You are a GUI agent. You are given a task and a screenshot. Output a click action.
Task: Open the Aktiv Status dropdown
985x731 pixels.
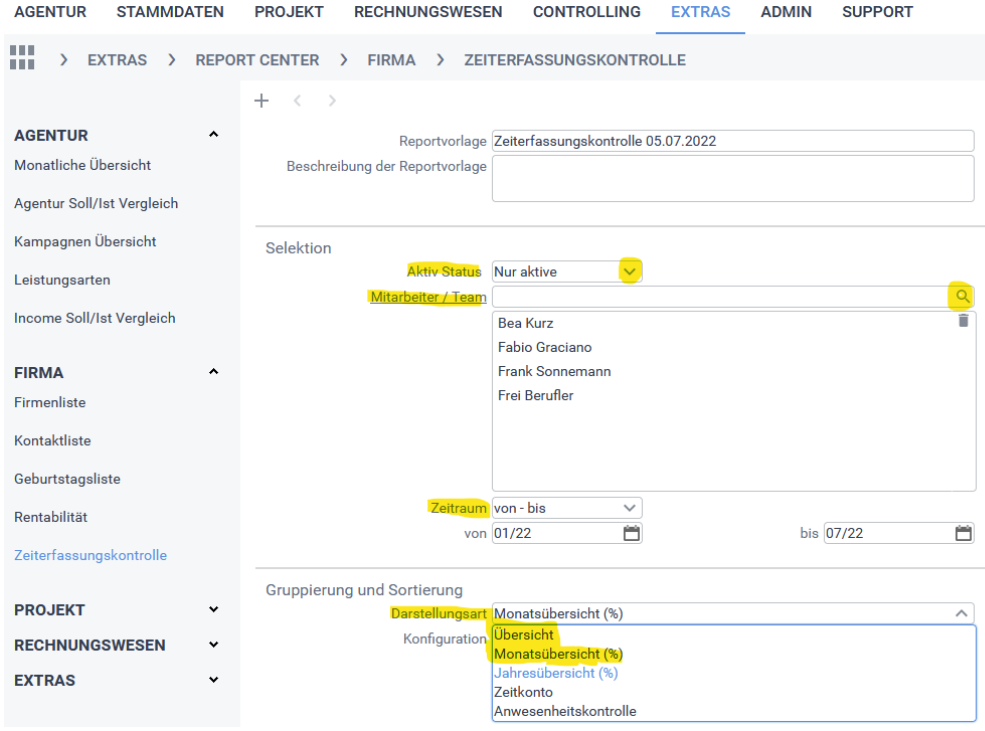[x=629, y=271]
